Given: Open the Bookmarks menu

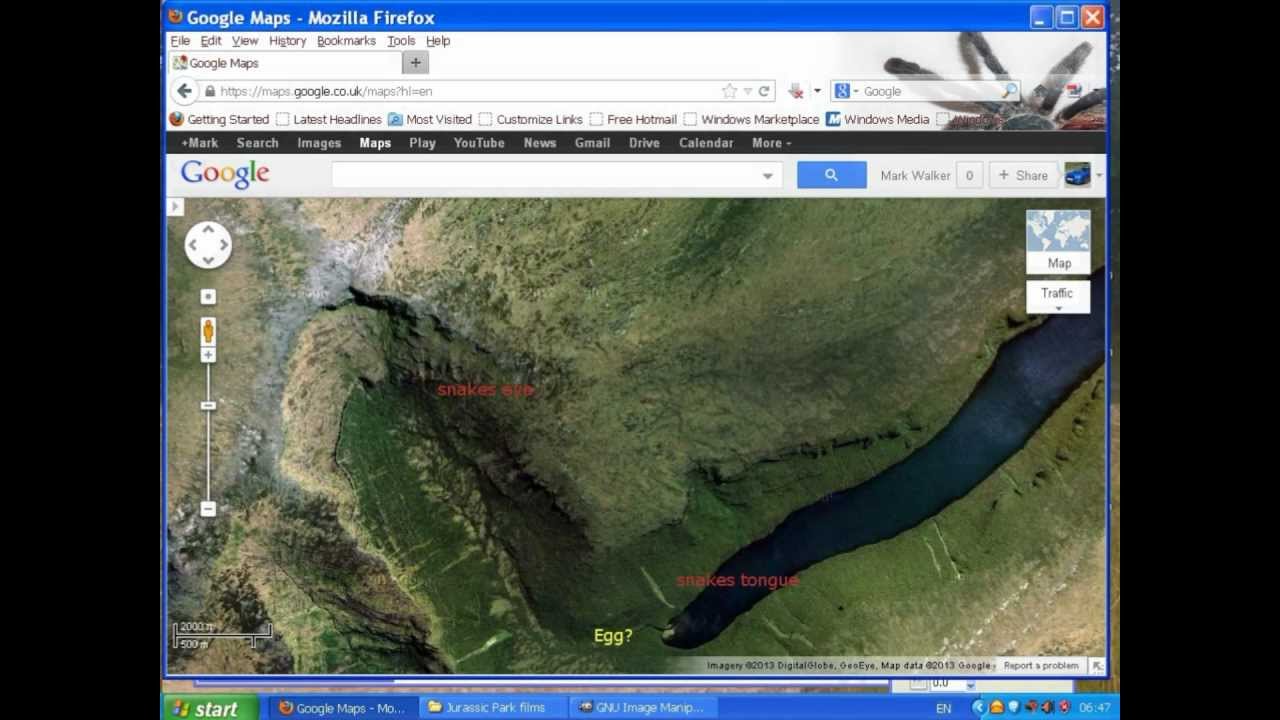Looking at the screenshot, I should [x=346, y=41].
